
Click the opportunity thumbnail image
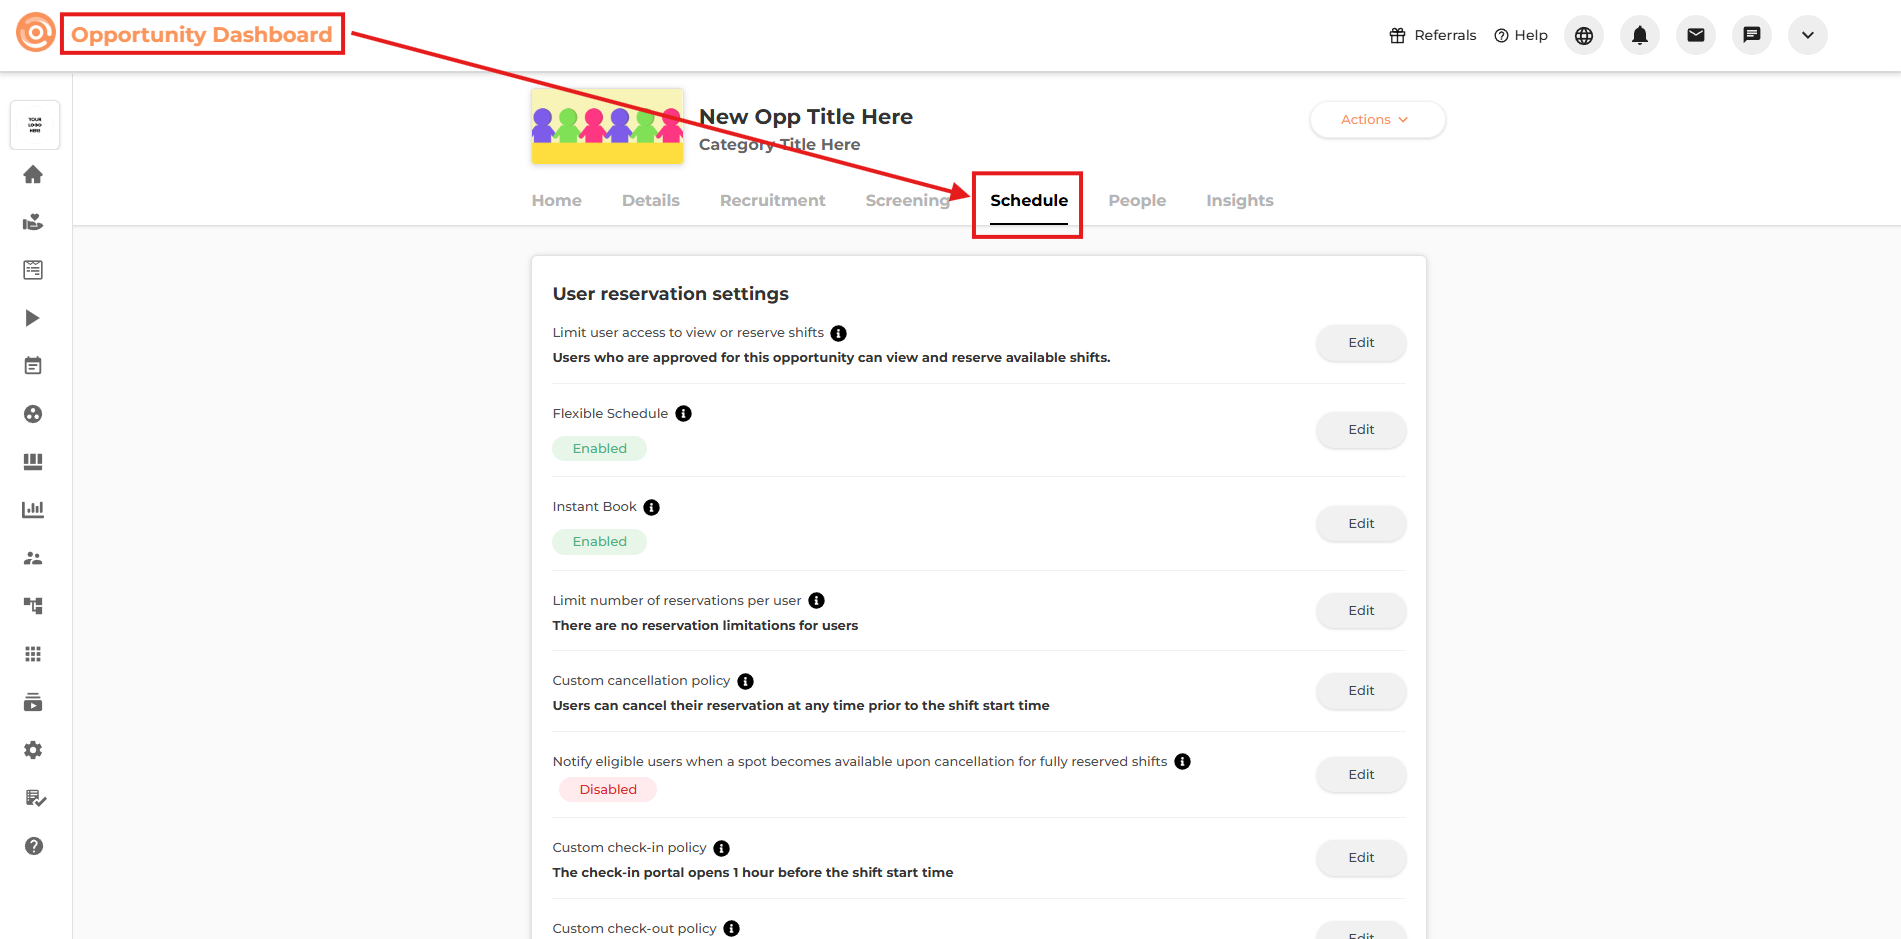click(607, 126)
